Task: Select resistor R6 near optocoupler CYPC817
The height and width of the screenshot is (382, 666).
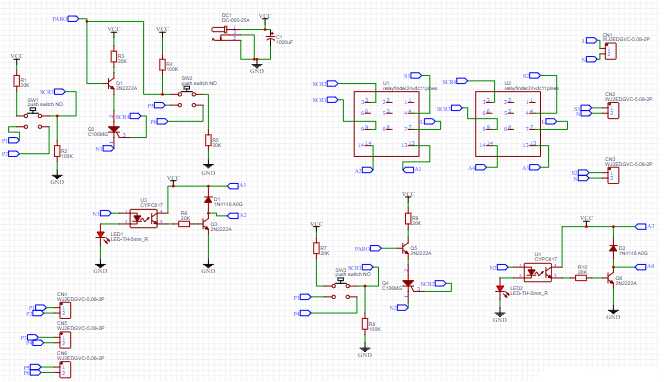Action: click(184, 224)
